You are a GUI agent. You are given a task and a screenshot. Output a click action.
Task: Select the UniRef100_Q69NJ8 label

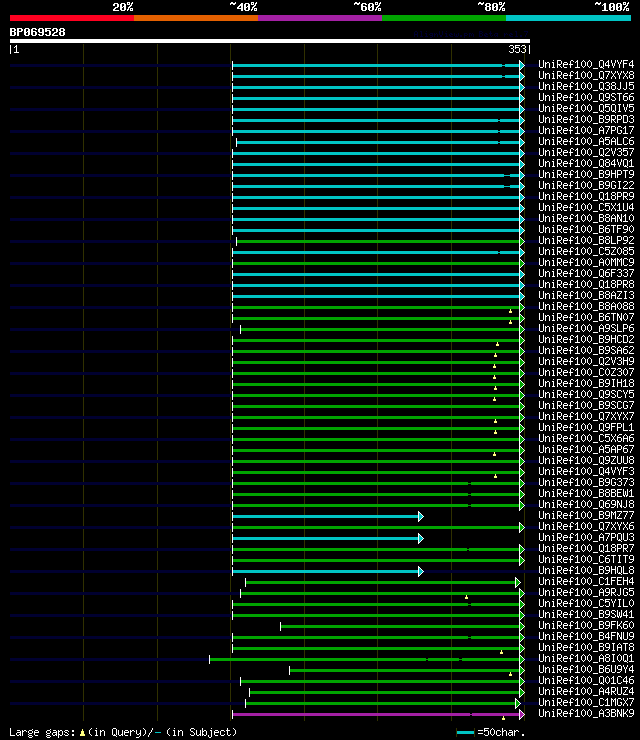(586, 504)
